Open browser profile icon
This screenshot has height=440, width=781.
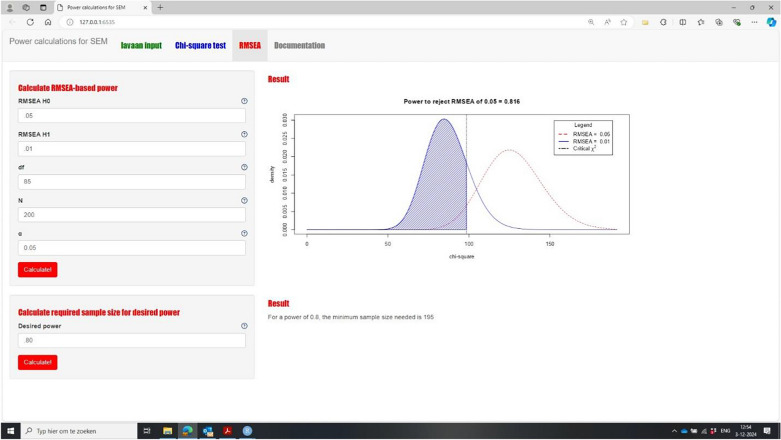[9, 7]
